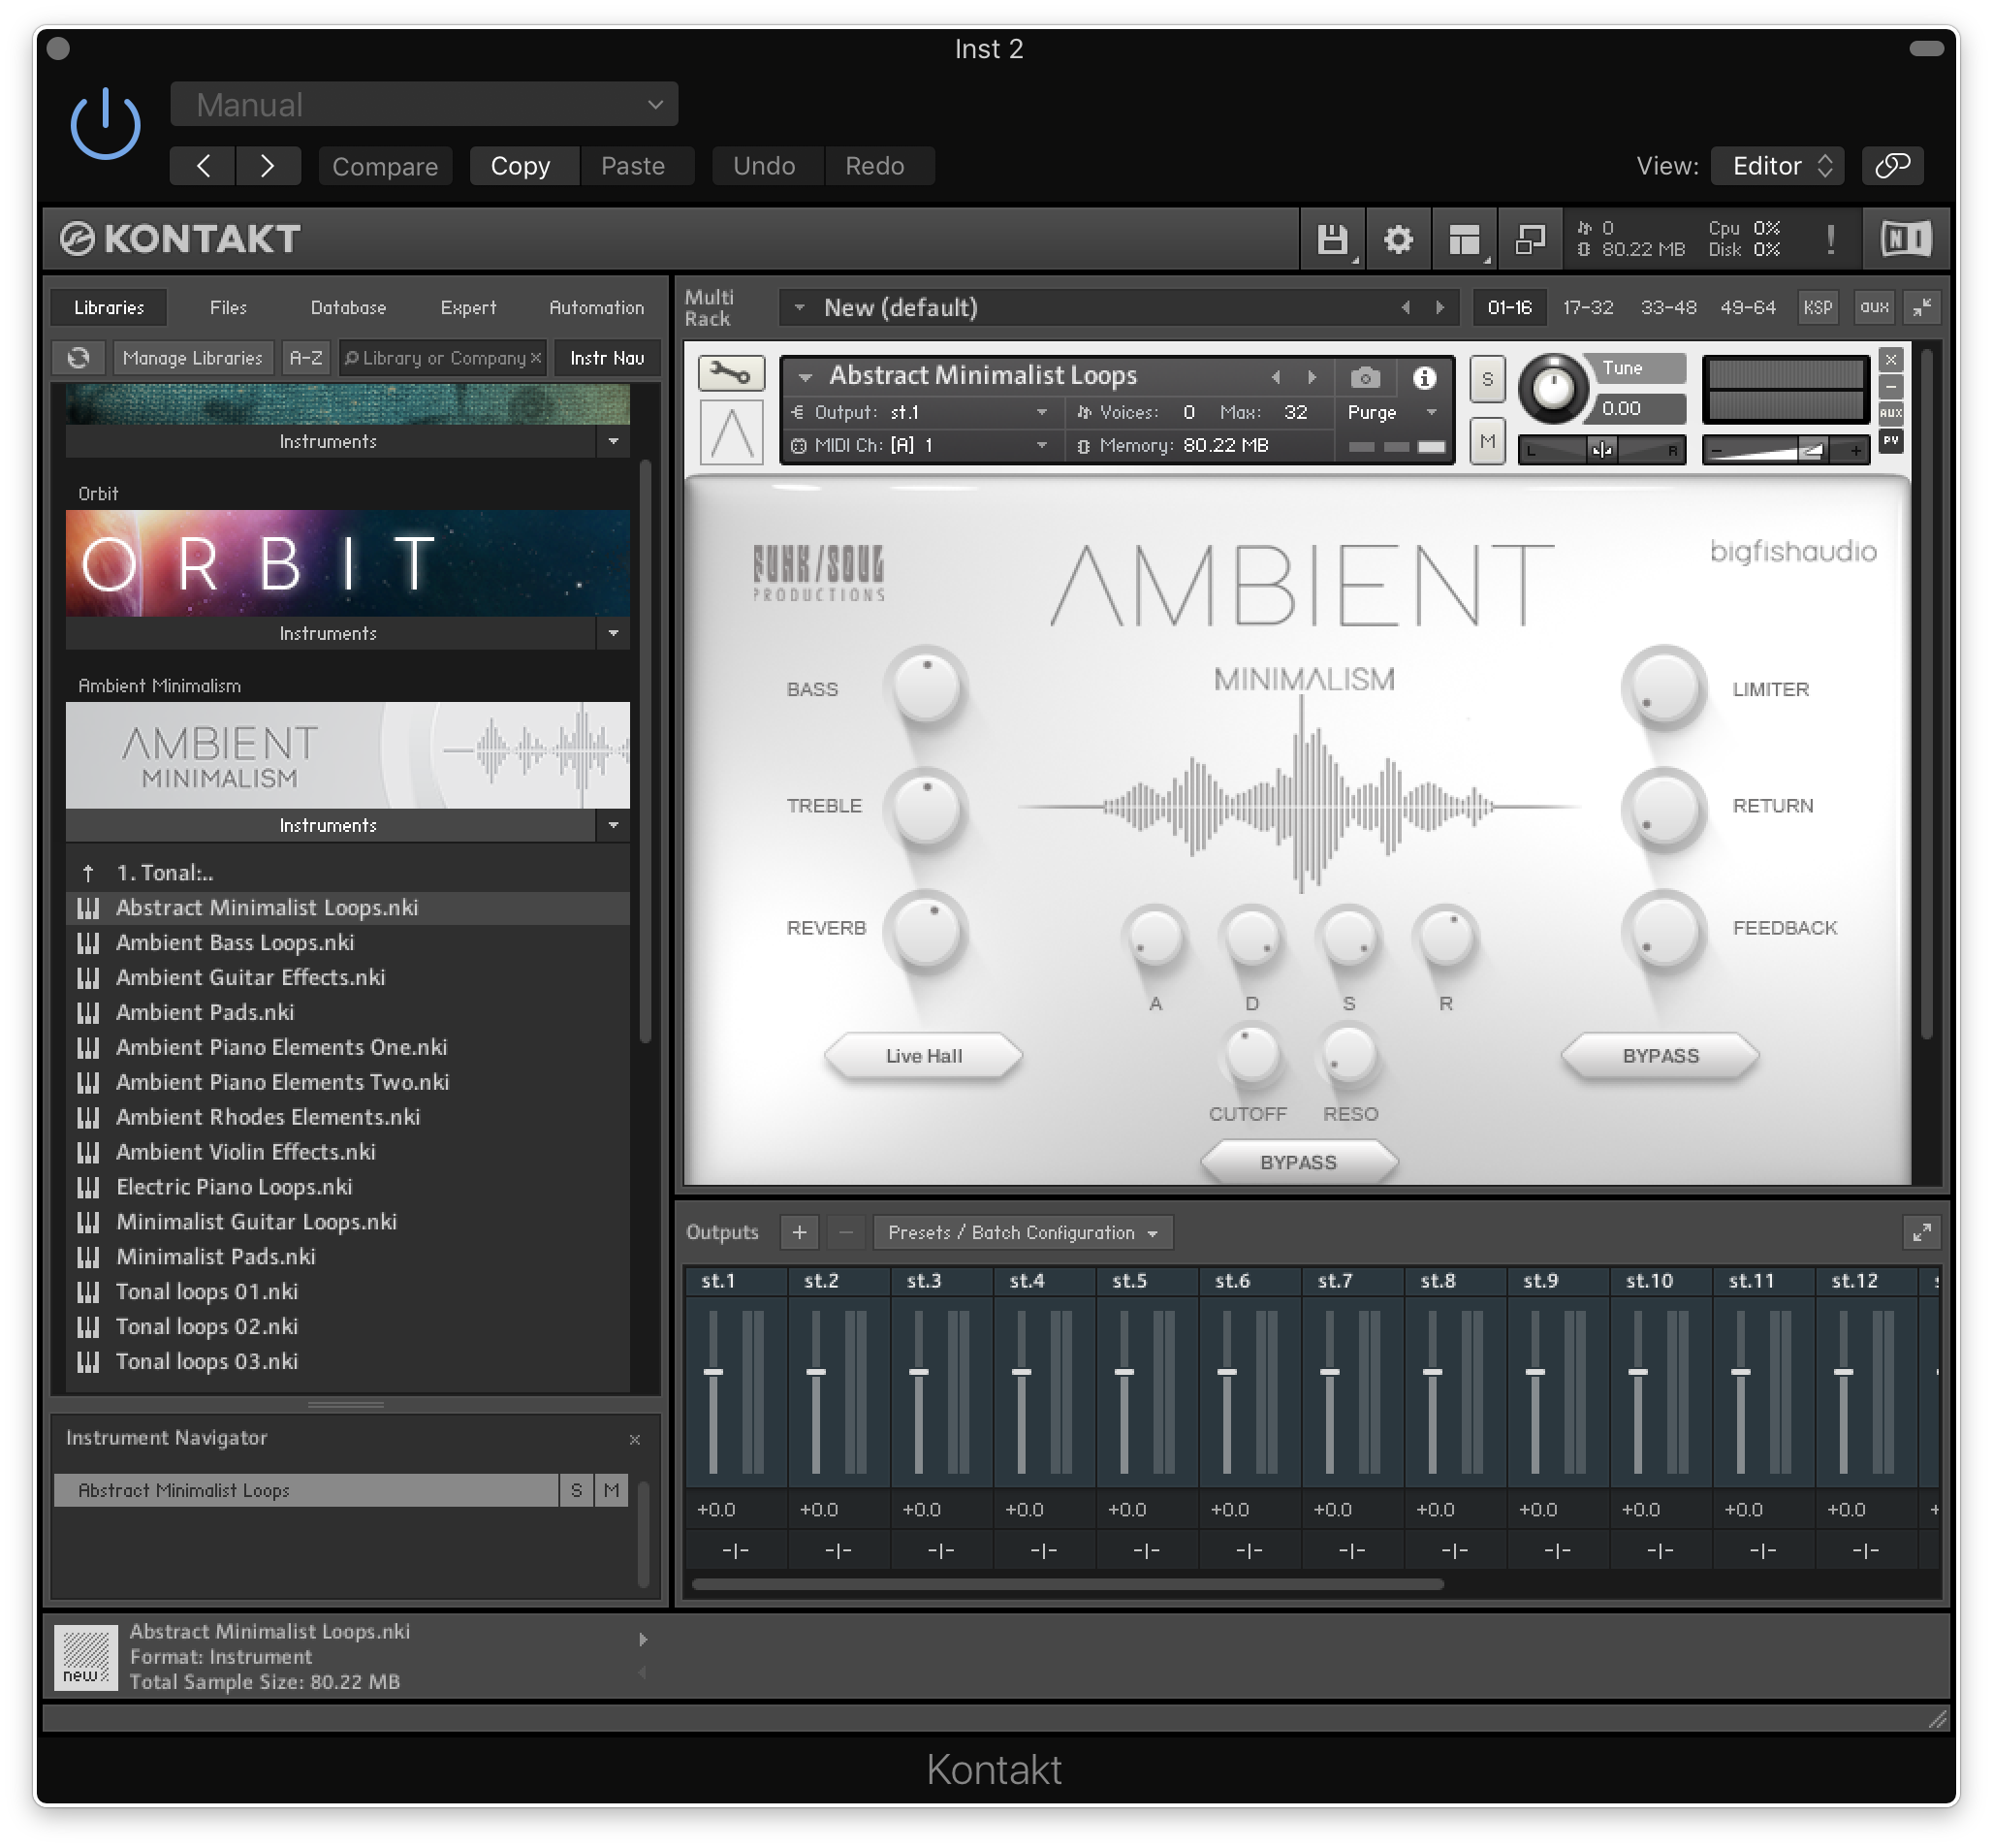1993x1848 pixels.
Task: Click the Native Instruments logo icon
Action: tap(1905, 239)
